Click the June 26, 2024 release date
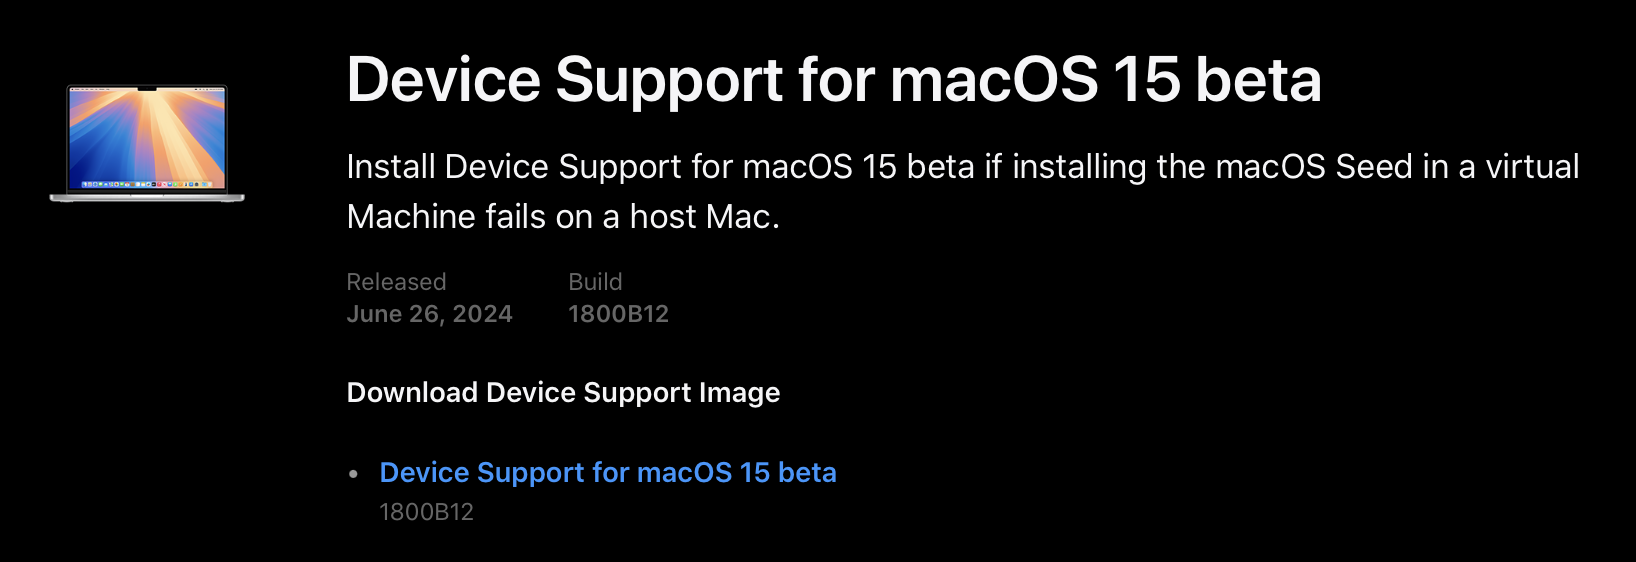This screenshot has width=1636, height=562. (429, 314)
